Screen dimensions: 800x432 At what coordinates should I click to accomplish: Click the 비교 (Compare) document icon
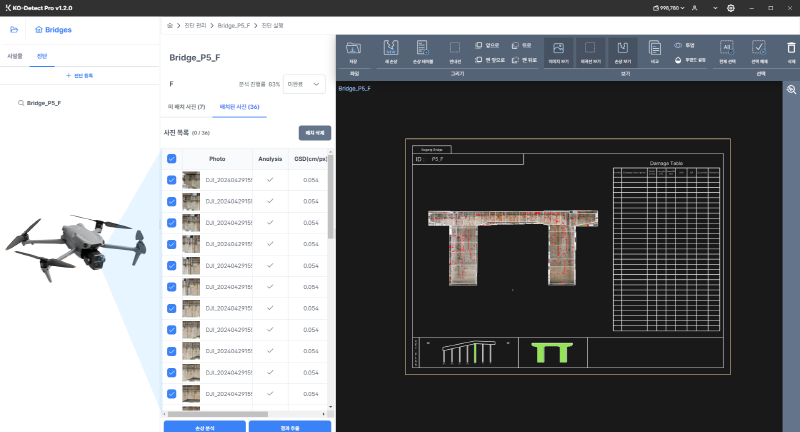tap(655, 47)
